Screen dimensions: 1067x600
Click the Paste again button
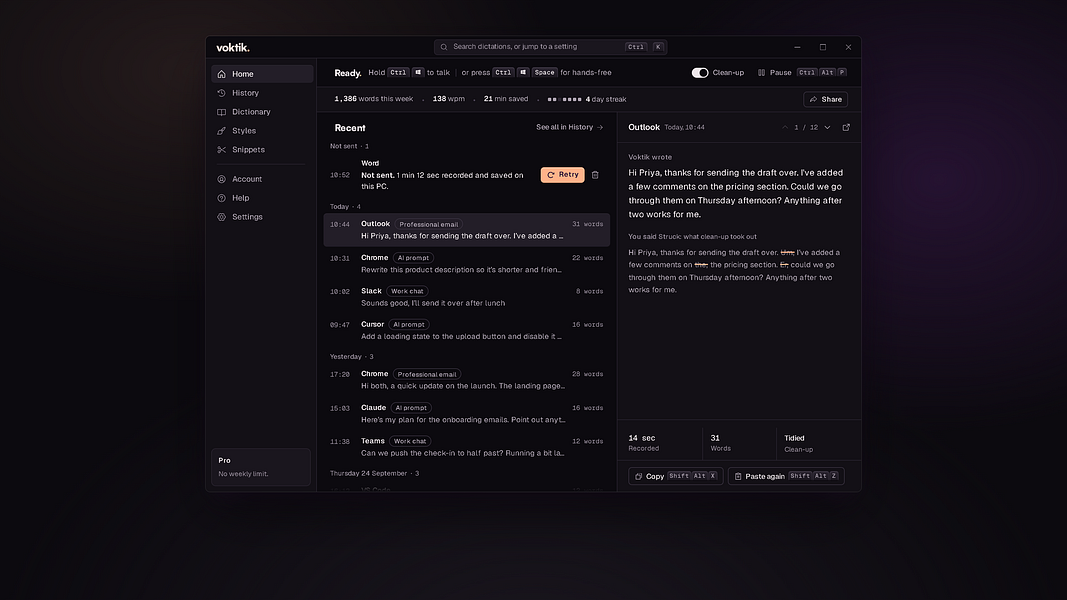[786, 476]
